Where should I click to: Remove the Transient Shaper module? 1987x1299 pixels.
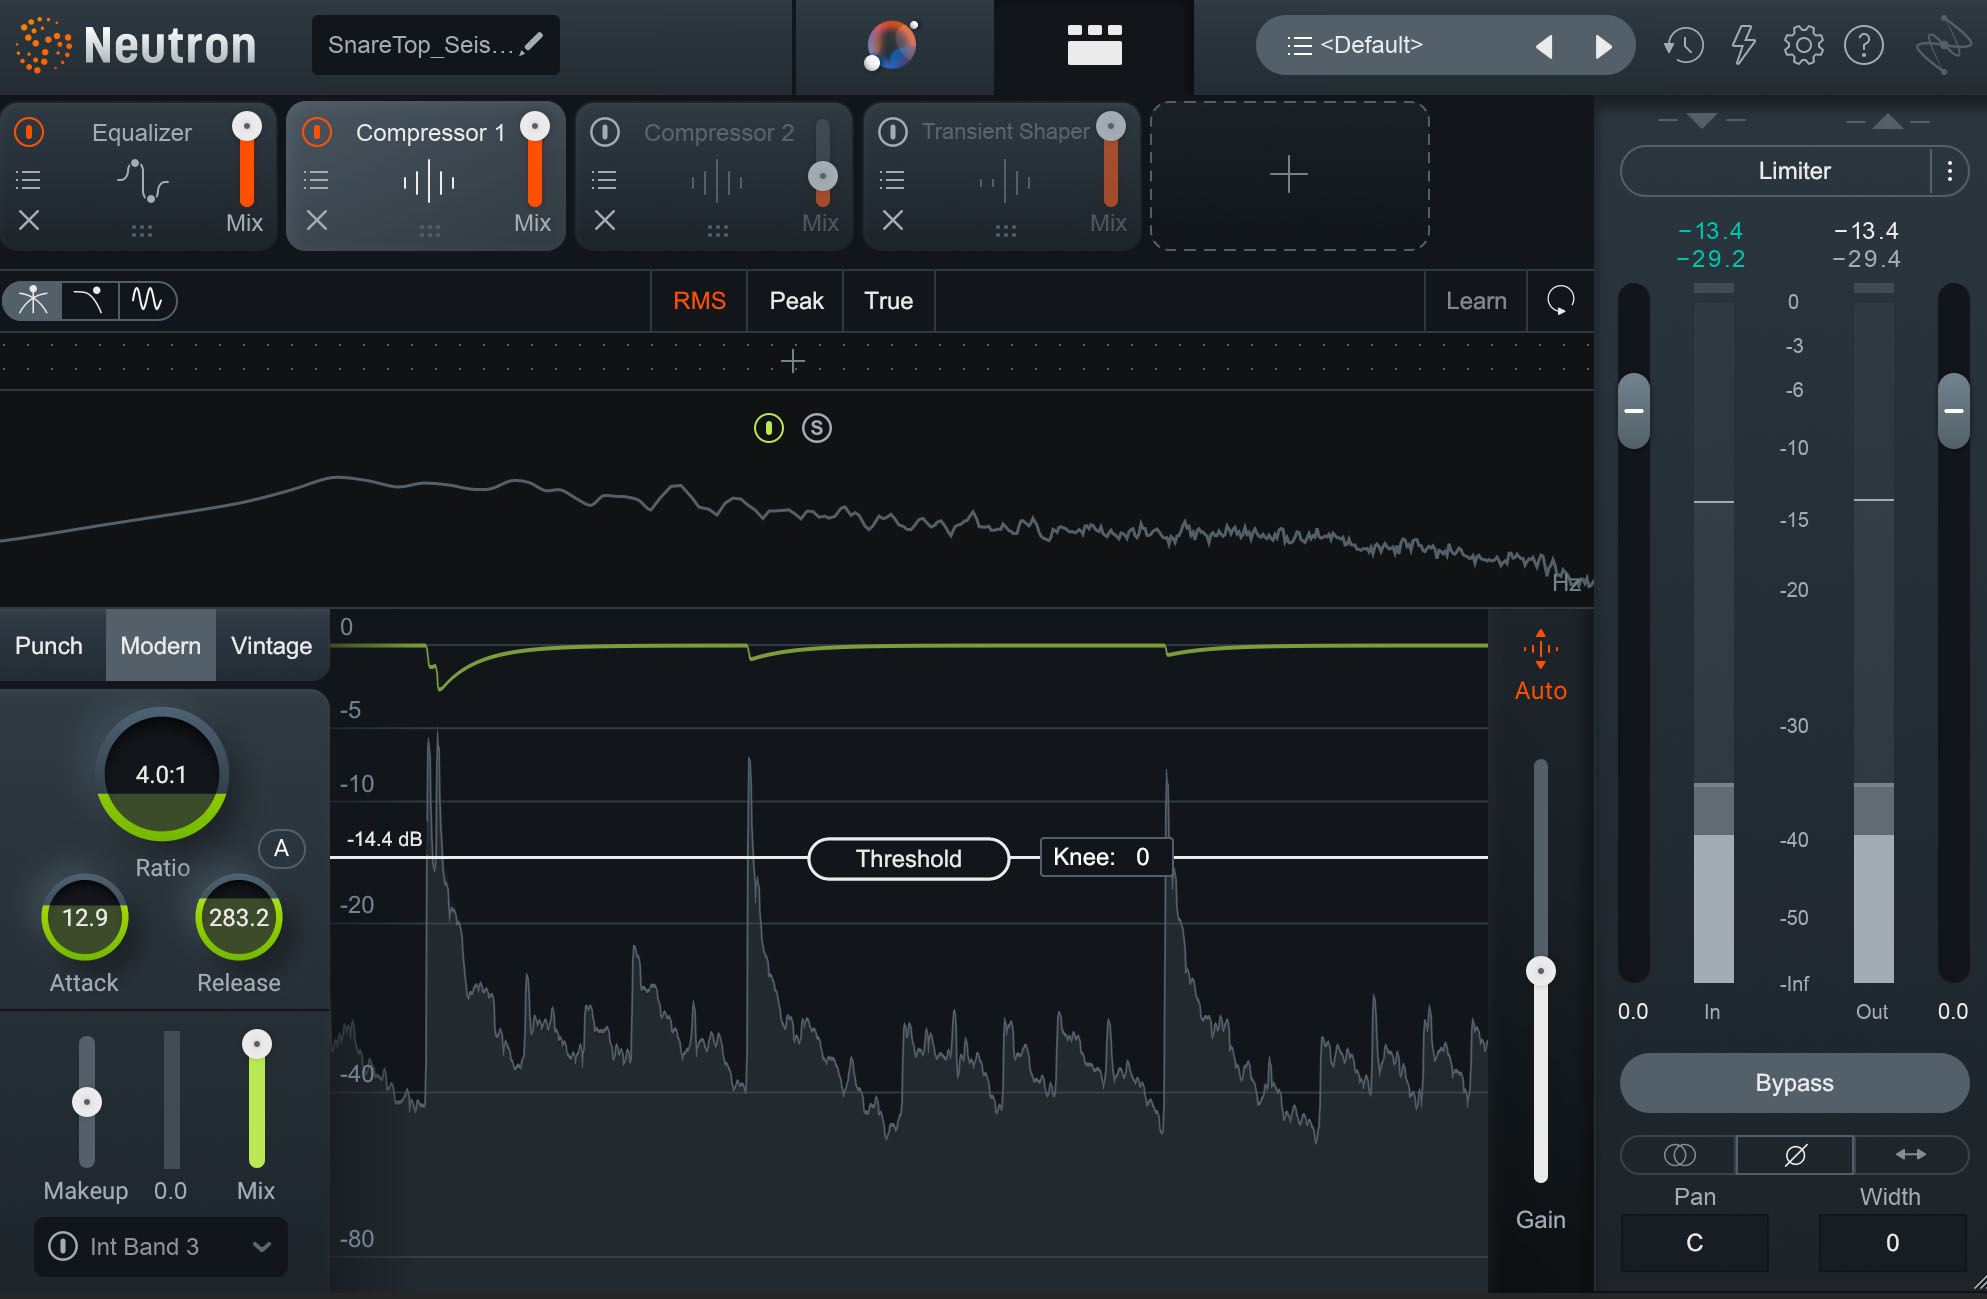coord(893,220)
